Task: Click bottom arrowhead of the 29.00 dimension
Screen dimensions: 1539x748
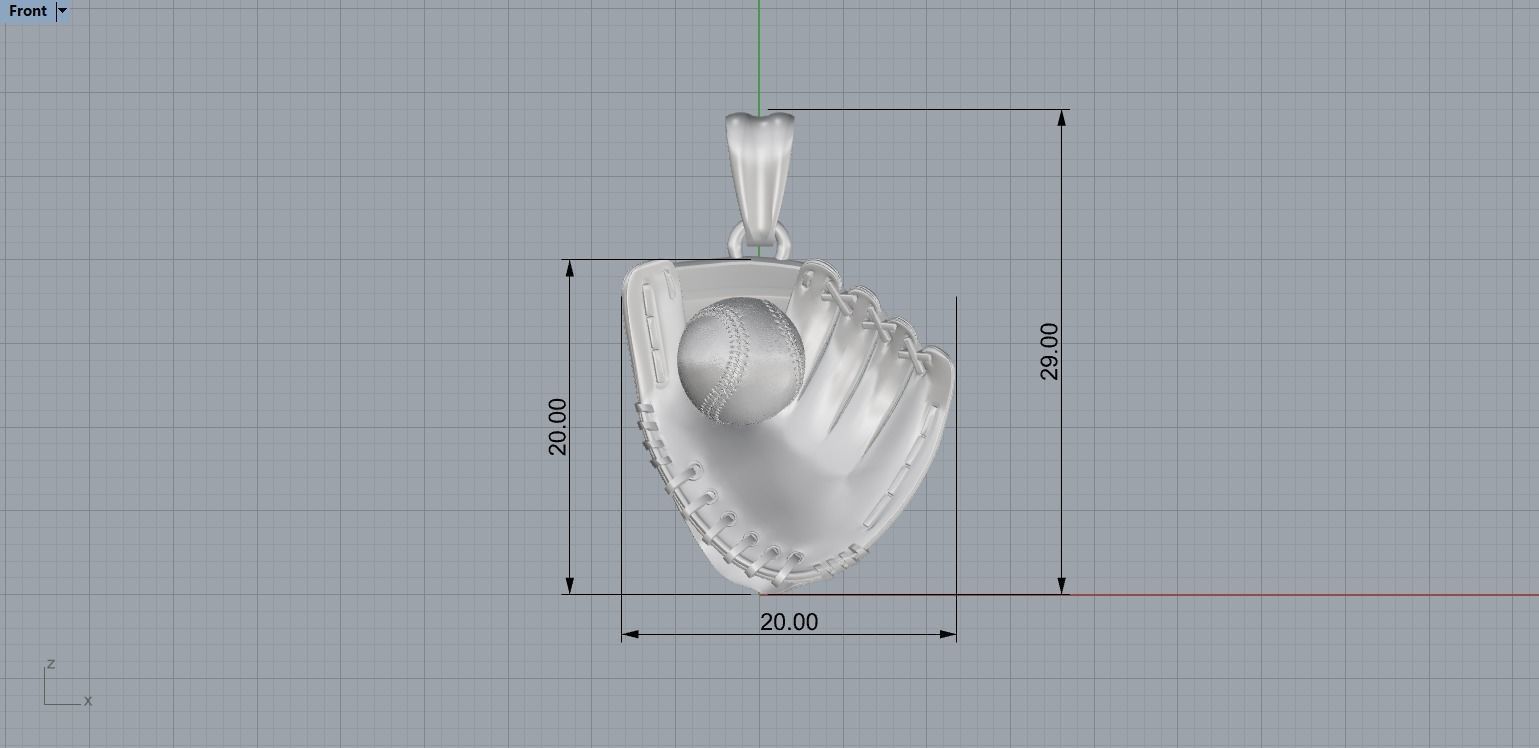Action: pyautogui.click(x=1061, y=586)
